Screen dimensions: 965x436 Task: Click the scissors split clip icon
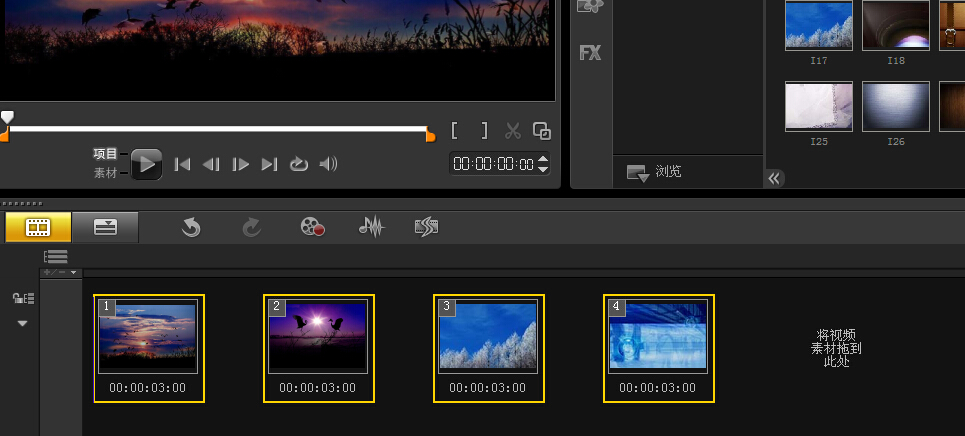(513, 130)
